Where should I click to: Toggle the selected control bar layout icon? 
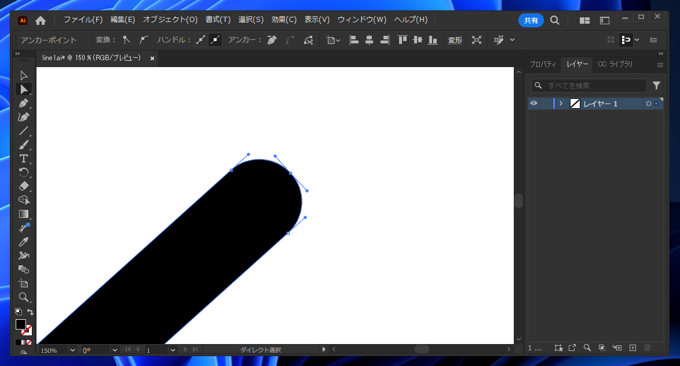(626, 40)
